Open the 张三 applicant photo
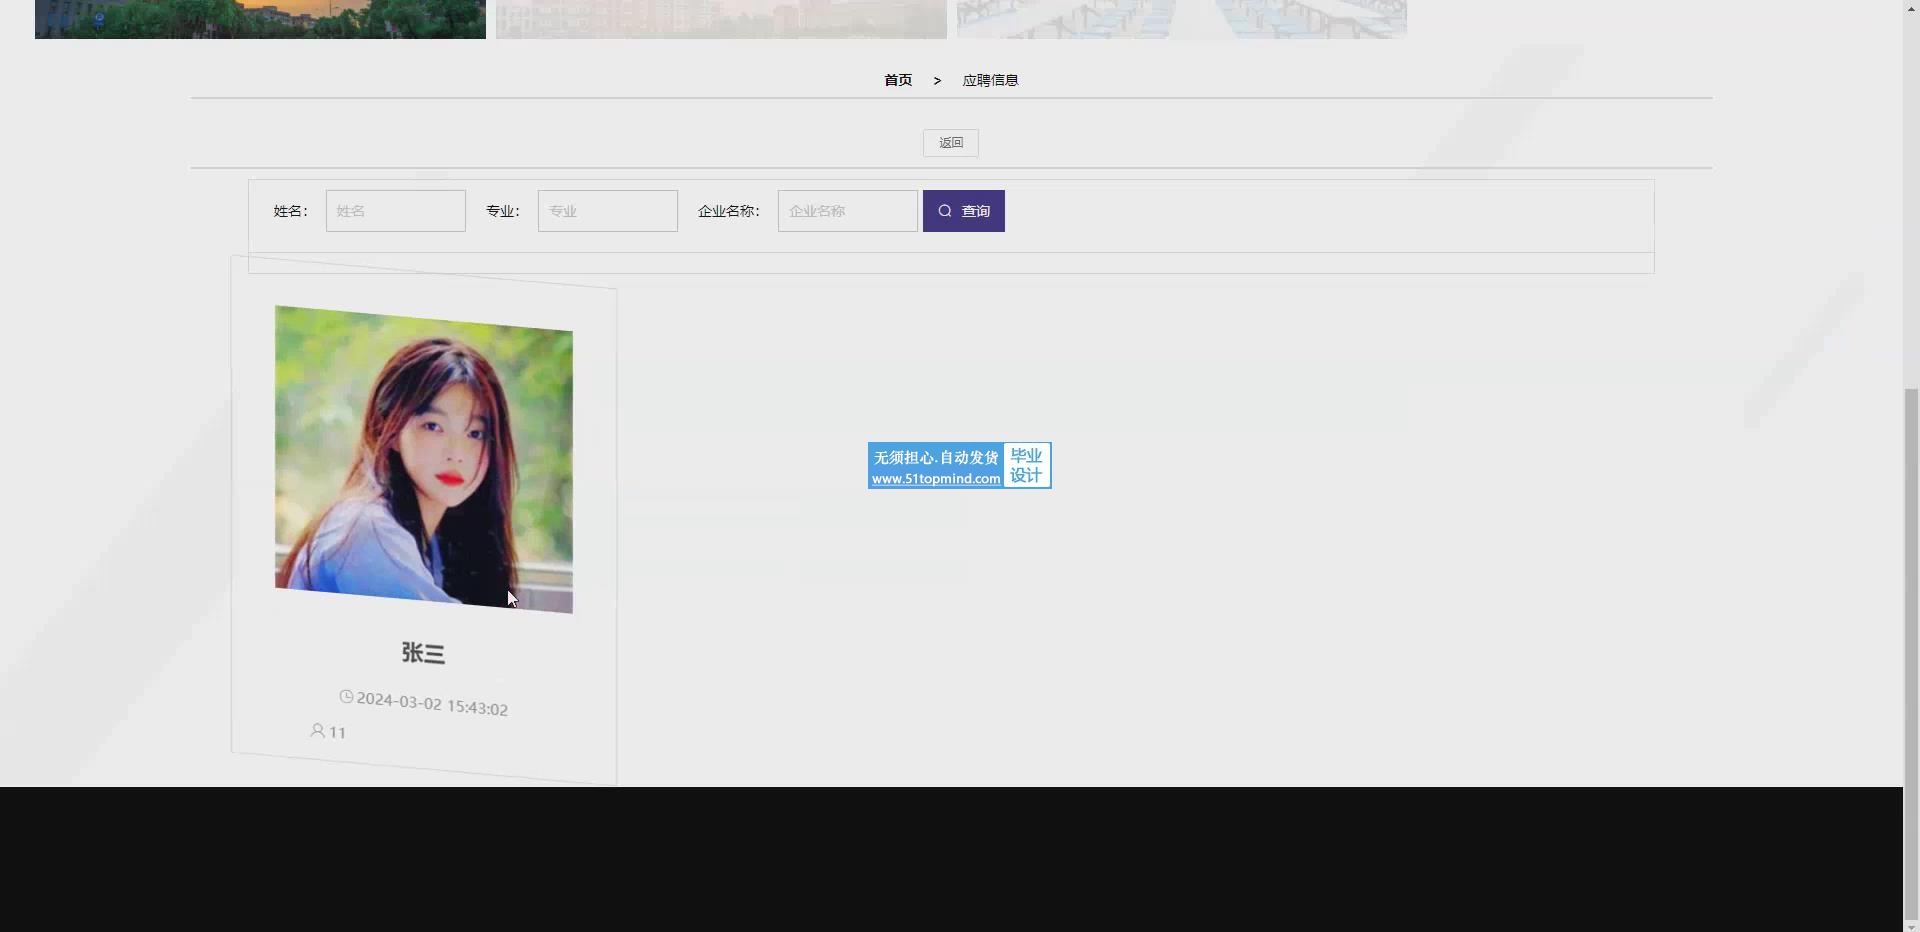1920x932 pixels. (424, 459)
